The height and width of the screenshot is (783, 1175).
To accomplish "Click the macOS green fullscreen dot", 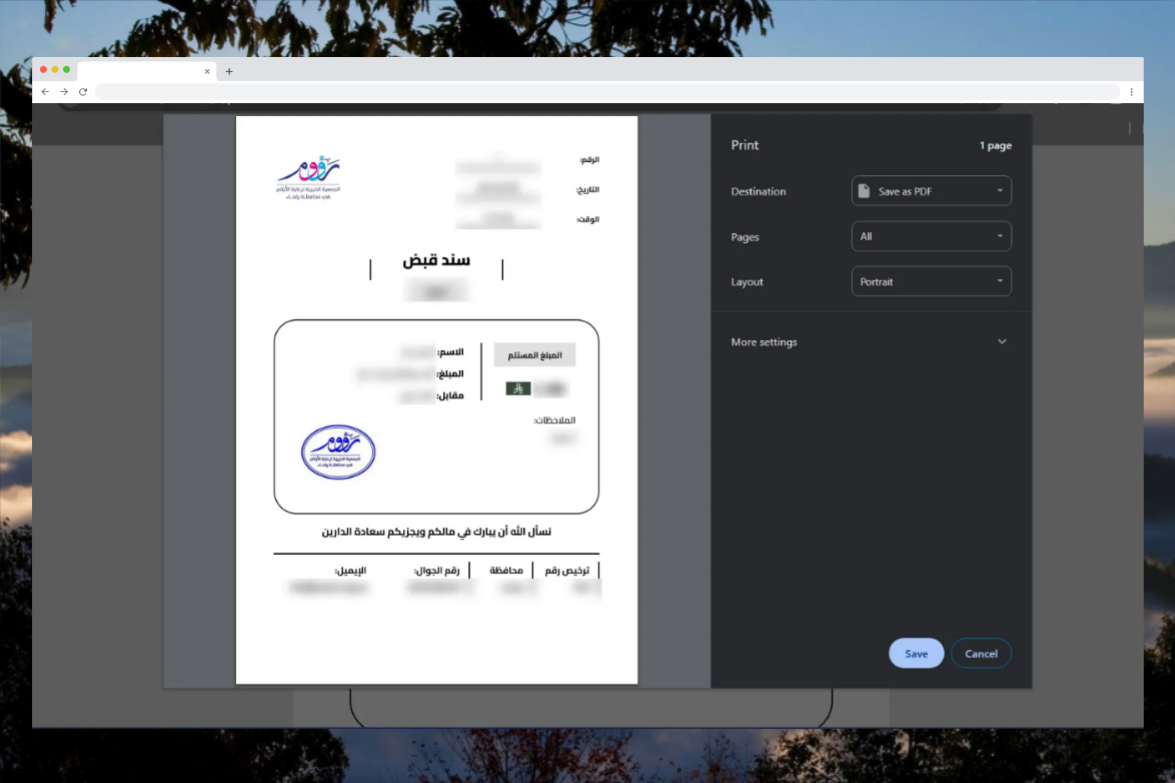I will (x=67, y=70).
